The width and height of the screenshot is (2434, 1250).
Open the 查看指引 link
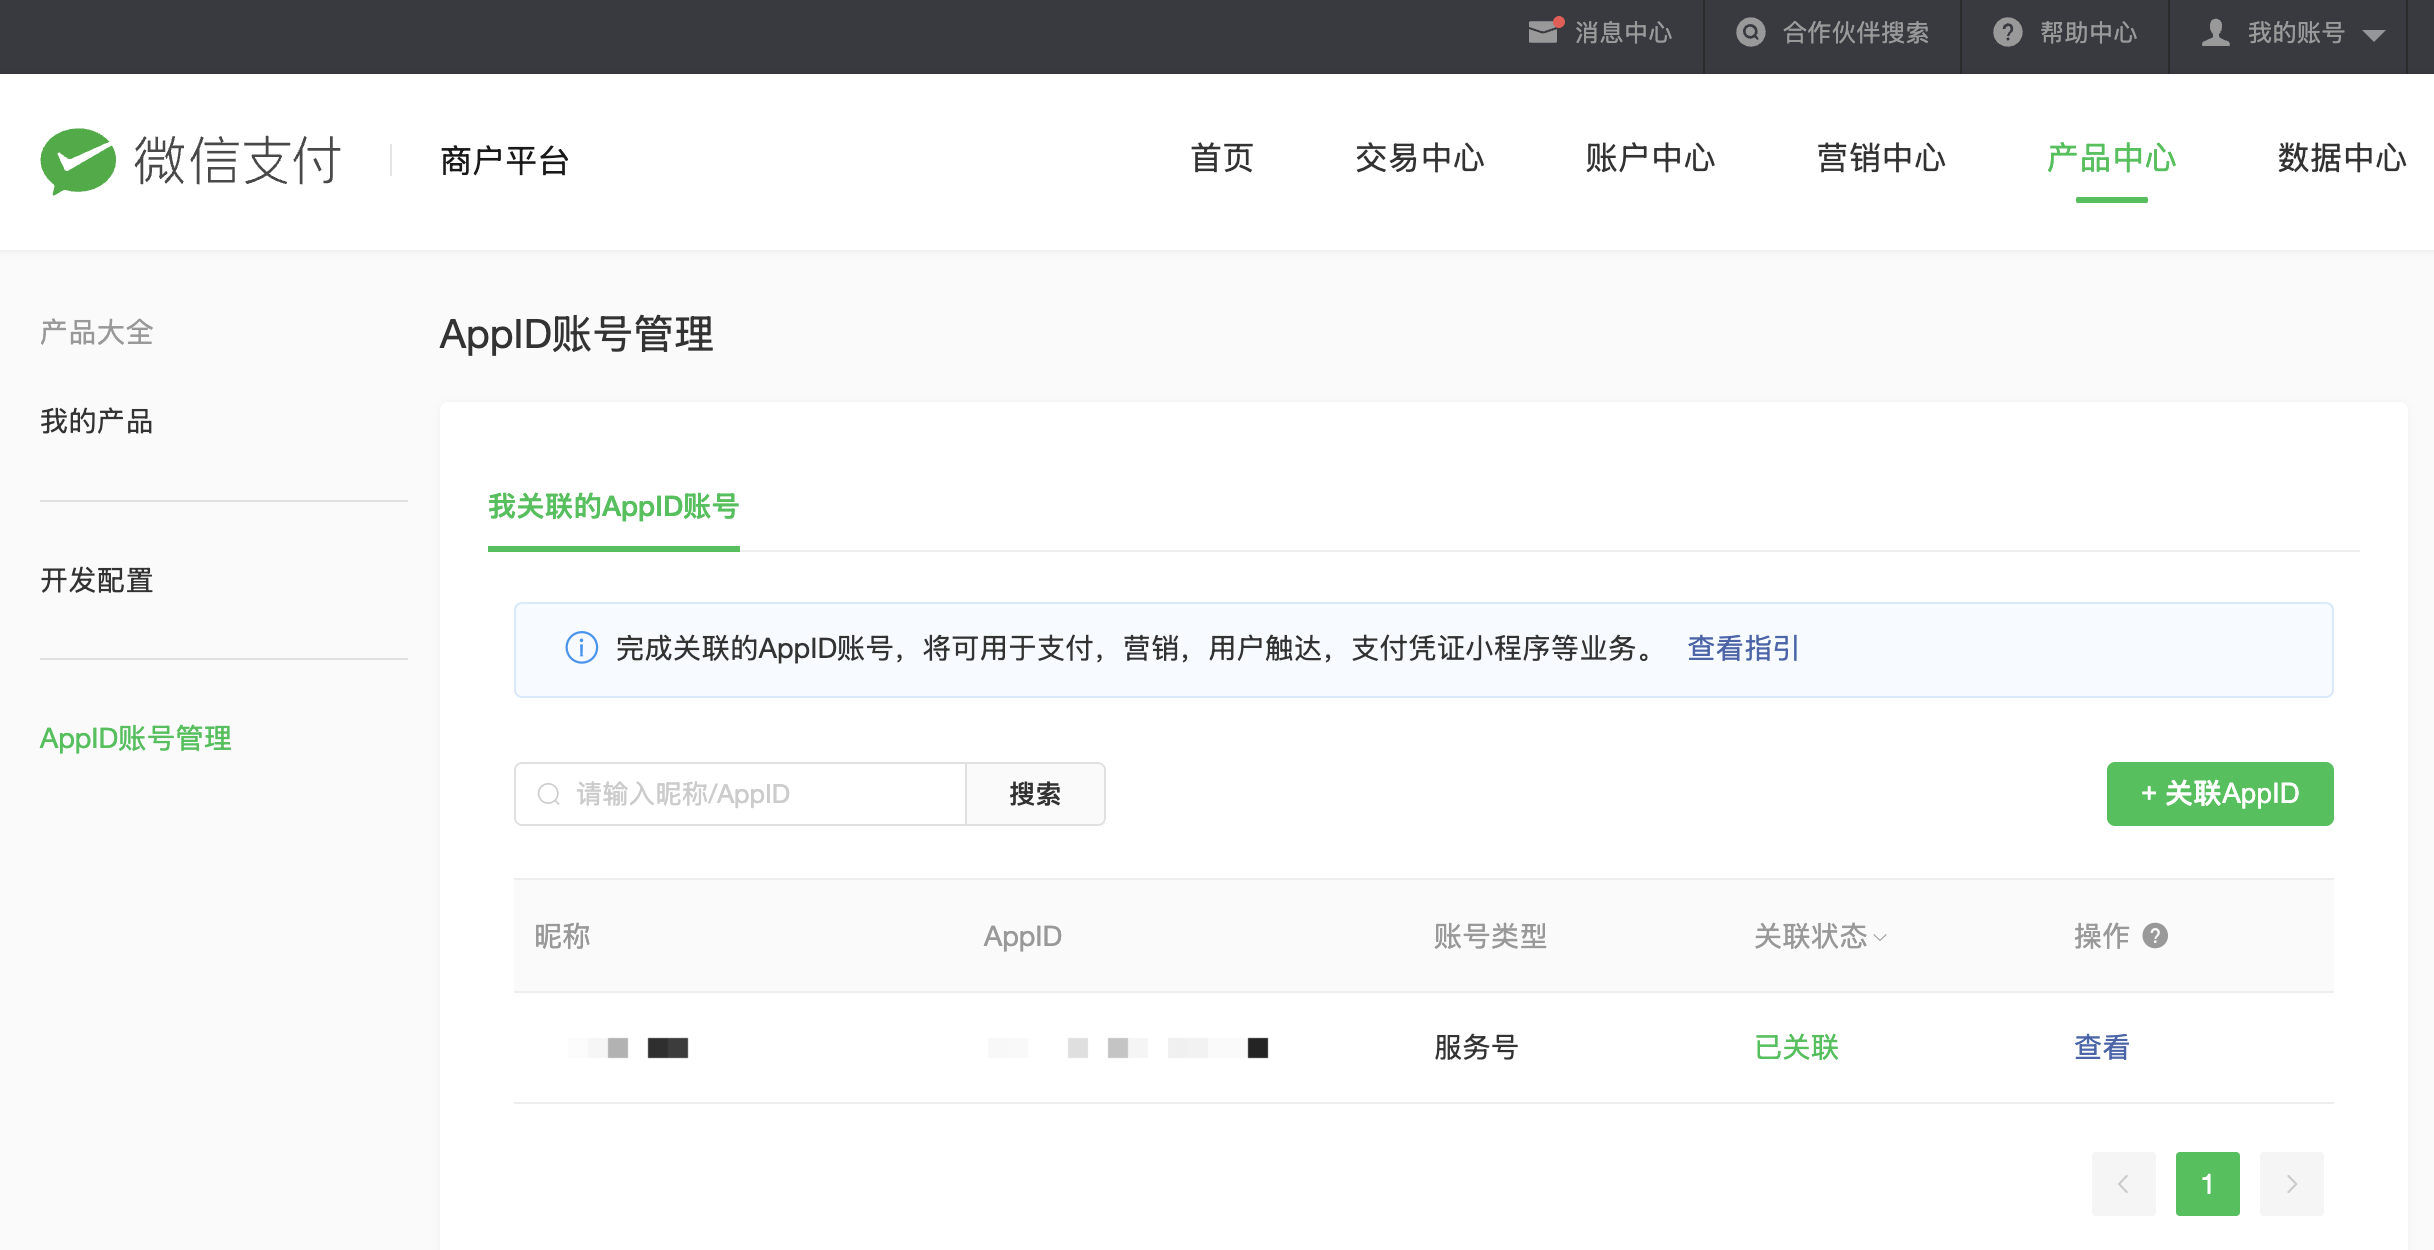tap(1744, 648)
